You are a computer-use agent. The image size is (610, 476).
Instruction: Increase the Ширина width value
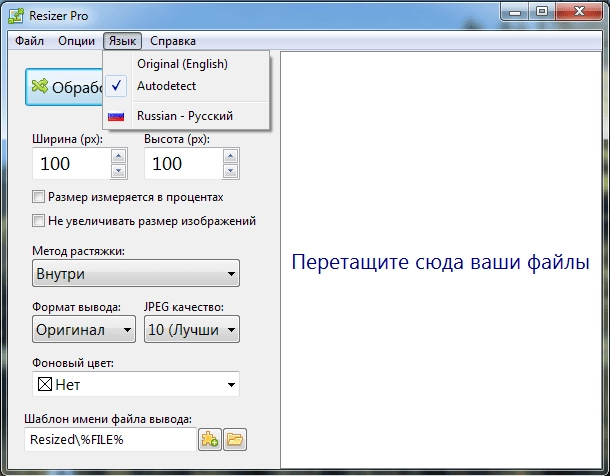pos(119,156)
